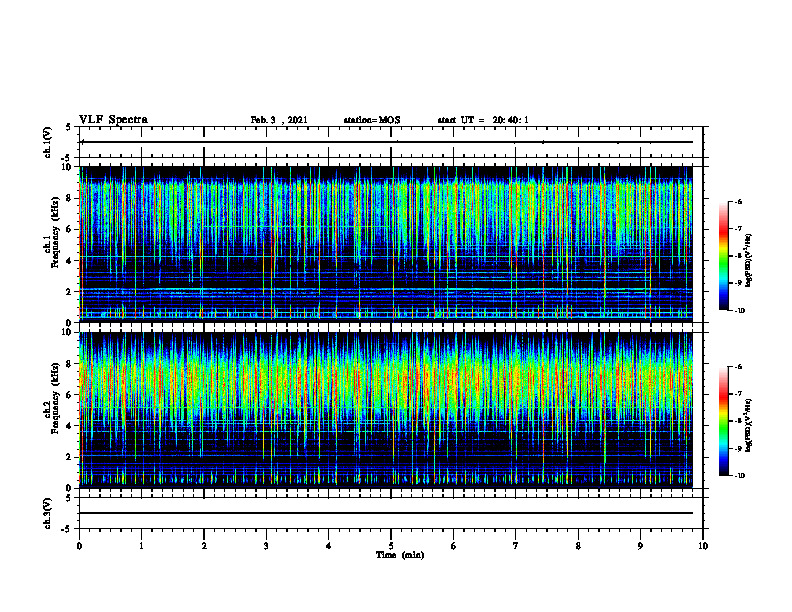Click the "VLF Spectra" plot title
This screenshot has width=792, height=612.
[113, 120]
